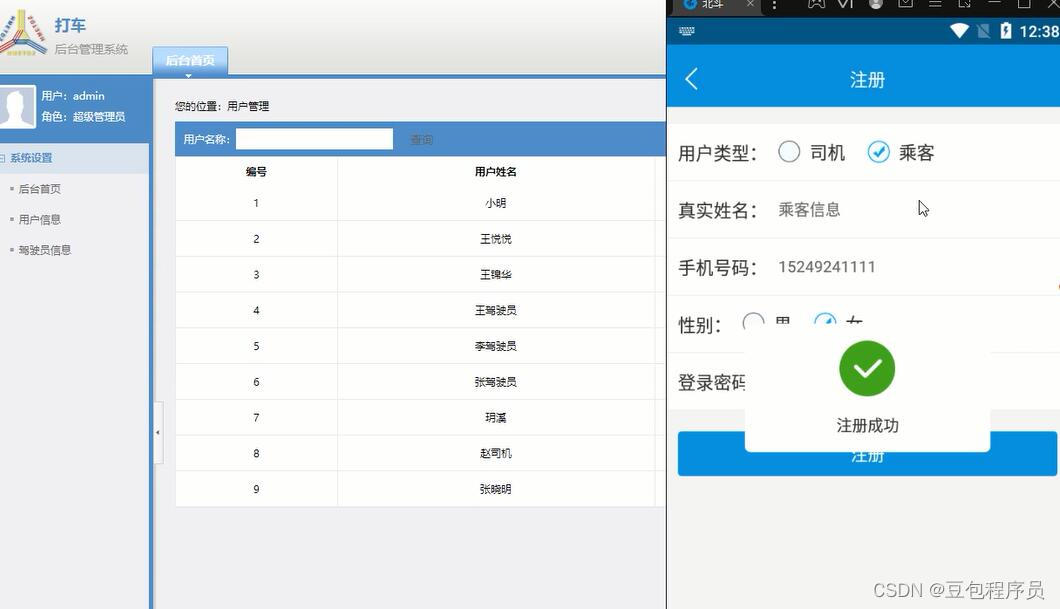Screen dimensions: 1060x609
Task: Click the 用户: admin label
Action: (x=73, y=96)
